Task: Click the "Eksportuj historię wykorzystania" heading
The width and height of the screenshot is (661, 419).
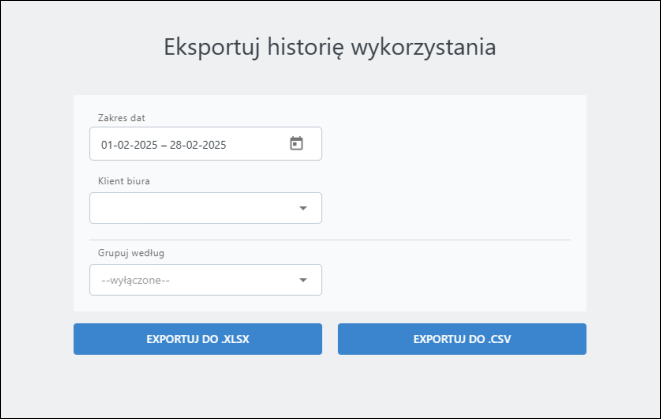Action: click(x=329, y=47)
